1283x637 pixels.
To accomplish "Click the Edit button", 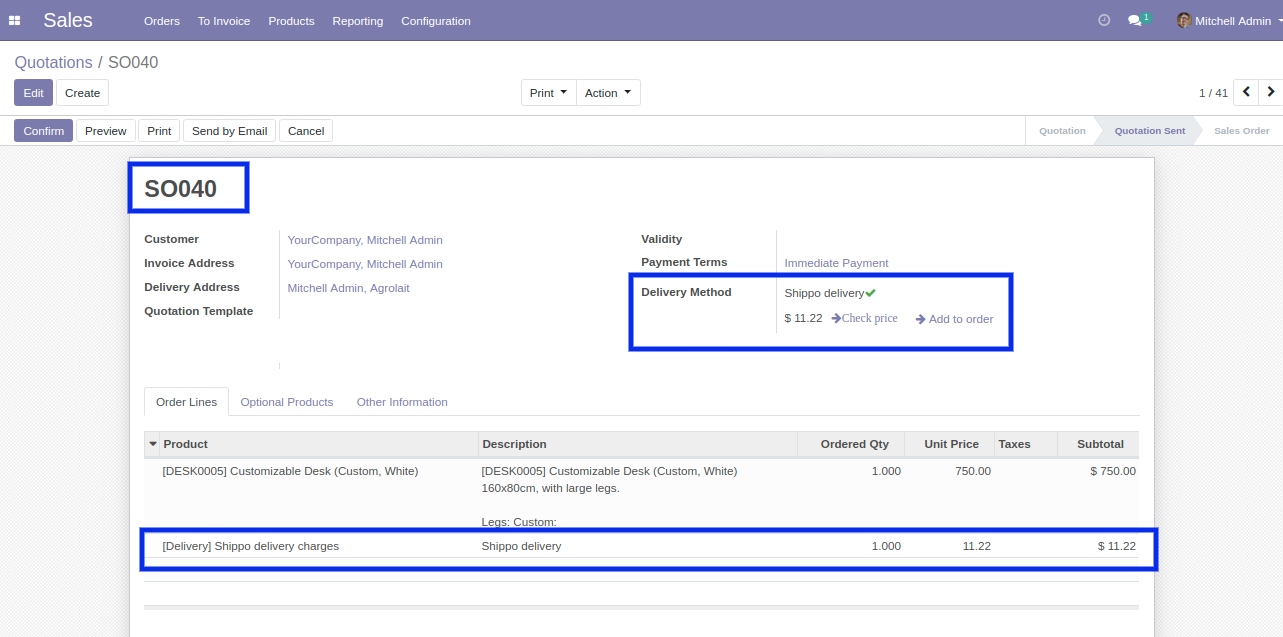I will coord(33,93).
